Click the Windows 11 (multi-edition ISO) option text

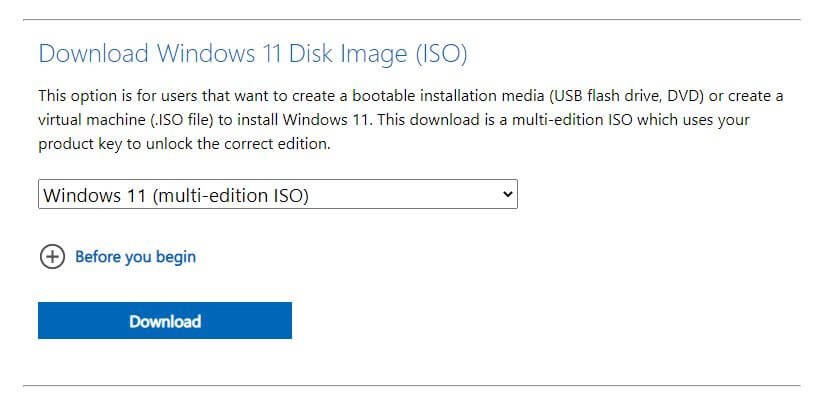tap(176, 195)
